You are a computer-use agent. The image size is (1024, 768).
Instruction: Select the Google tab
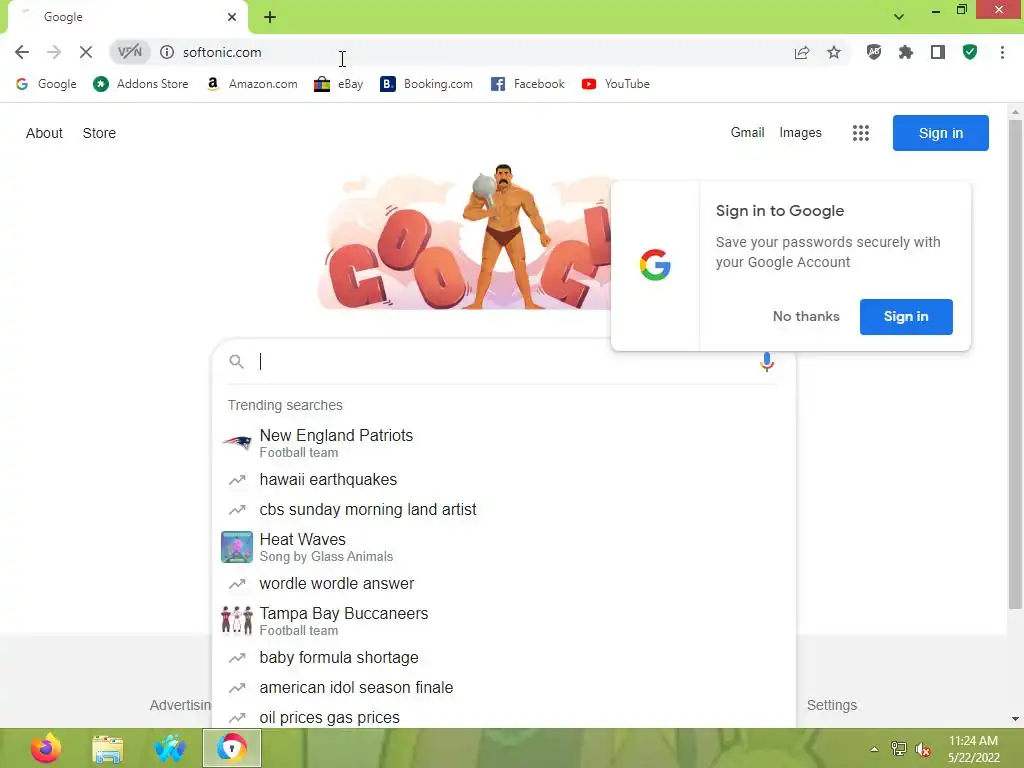[127, 17]
